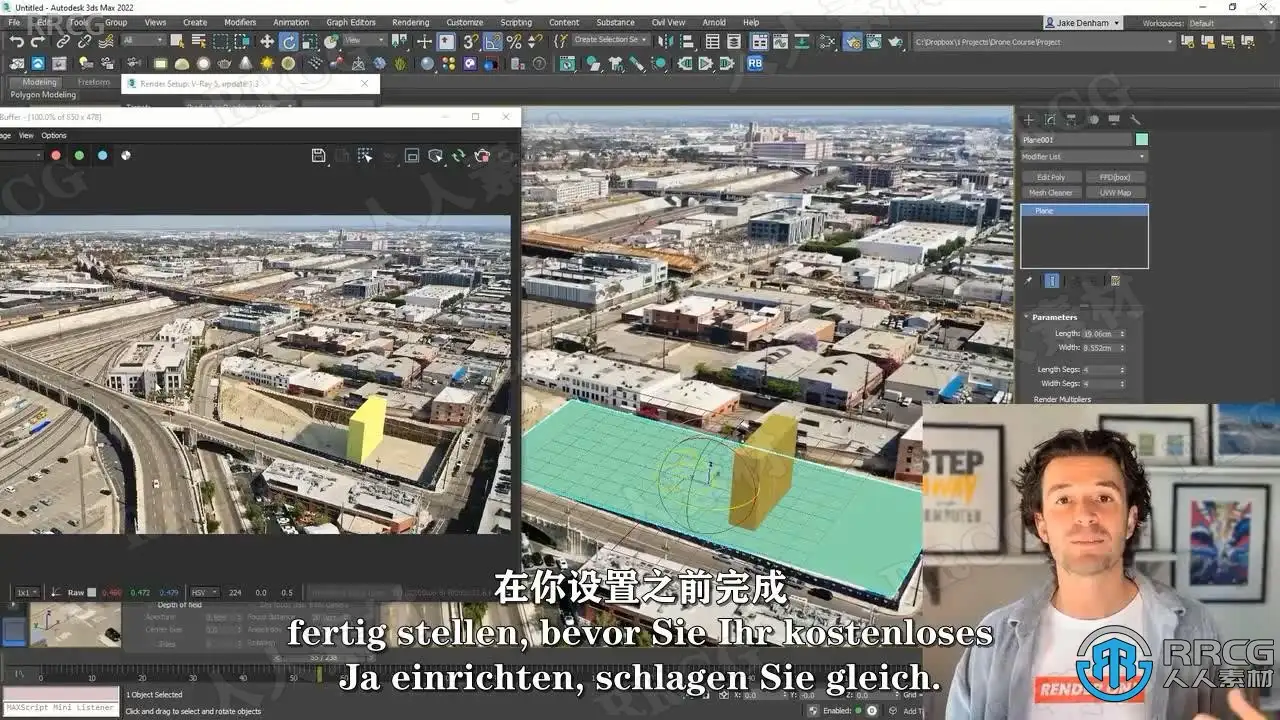The height and width of the screenshot is (720, 1280).
Task: Choose the Select Object tool
Action: (177, 42)
